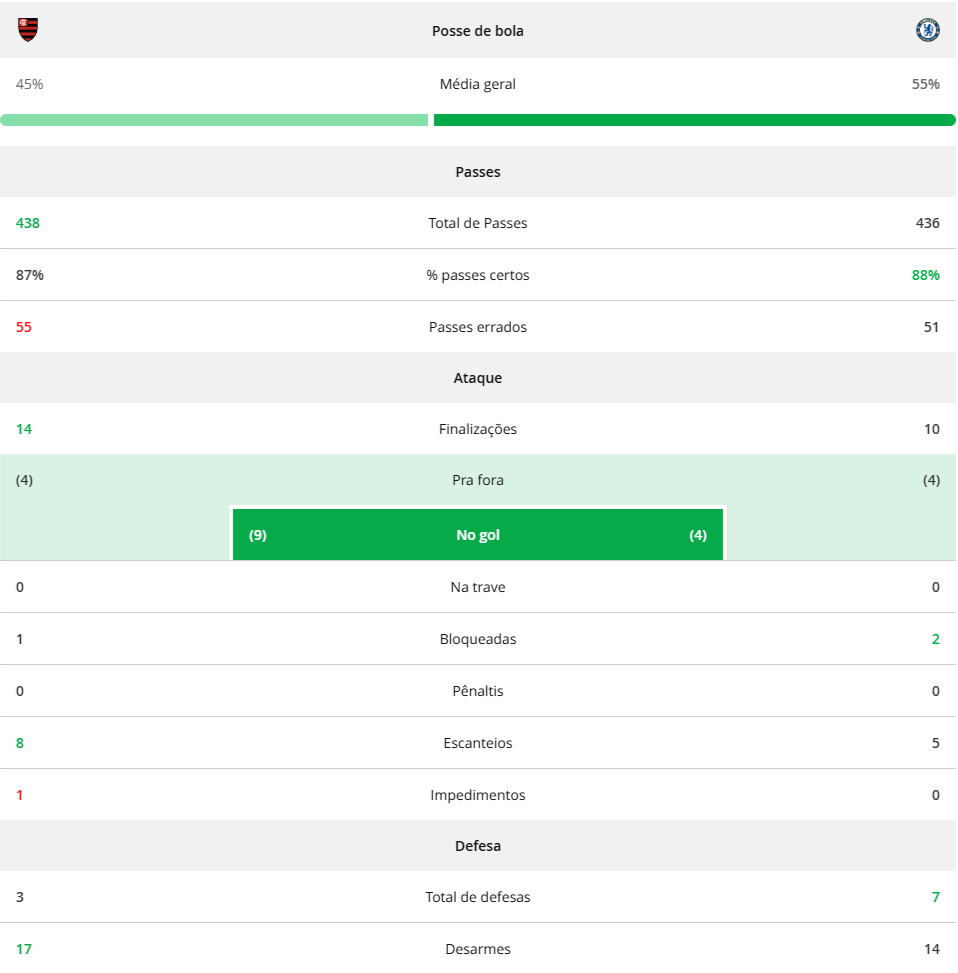Viewport: 958px width, 973px height.
Task: Click the Total de defesas label
Action: 478,897
